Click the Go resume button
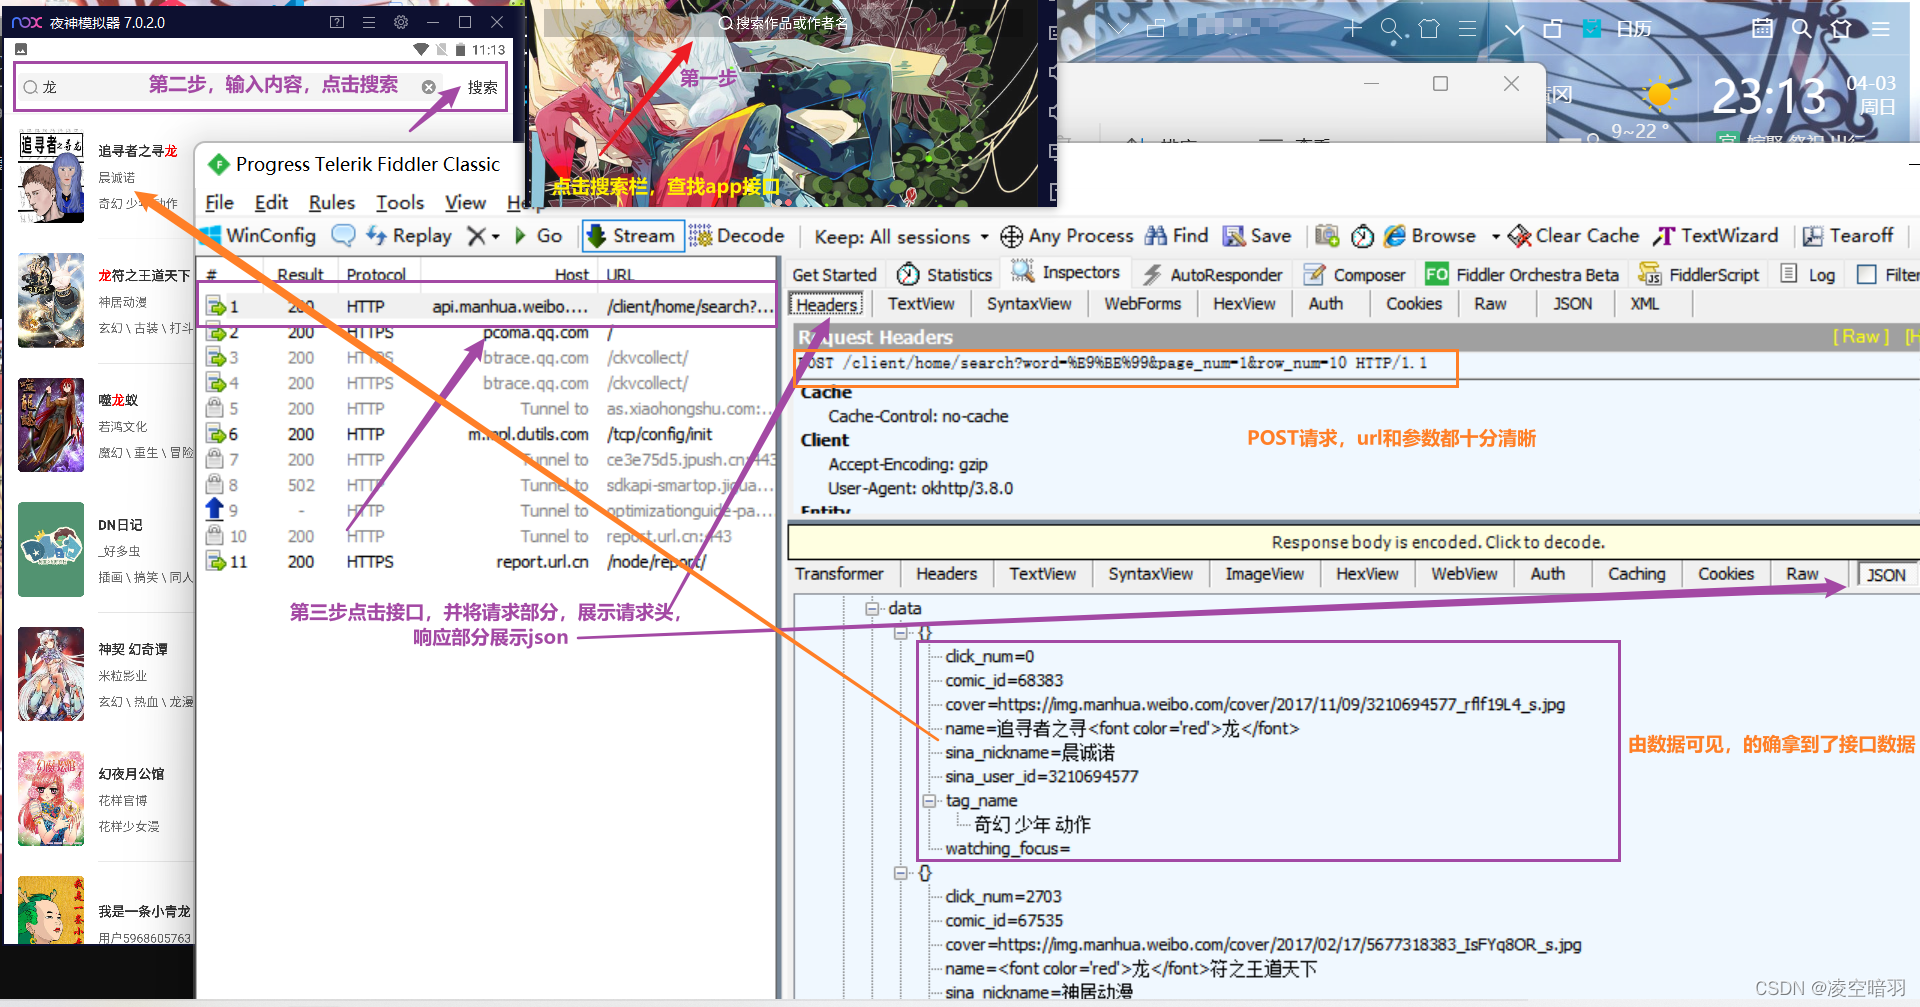Viewport: 1920px width, 1007px height. tap(539, 236)
